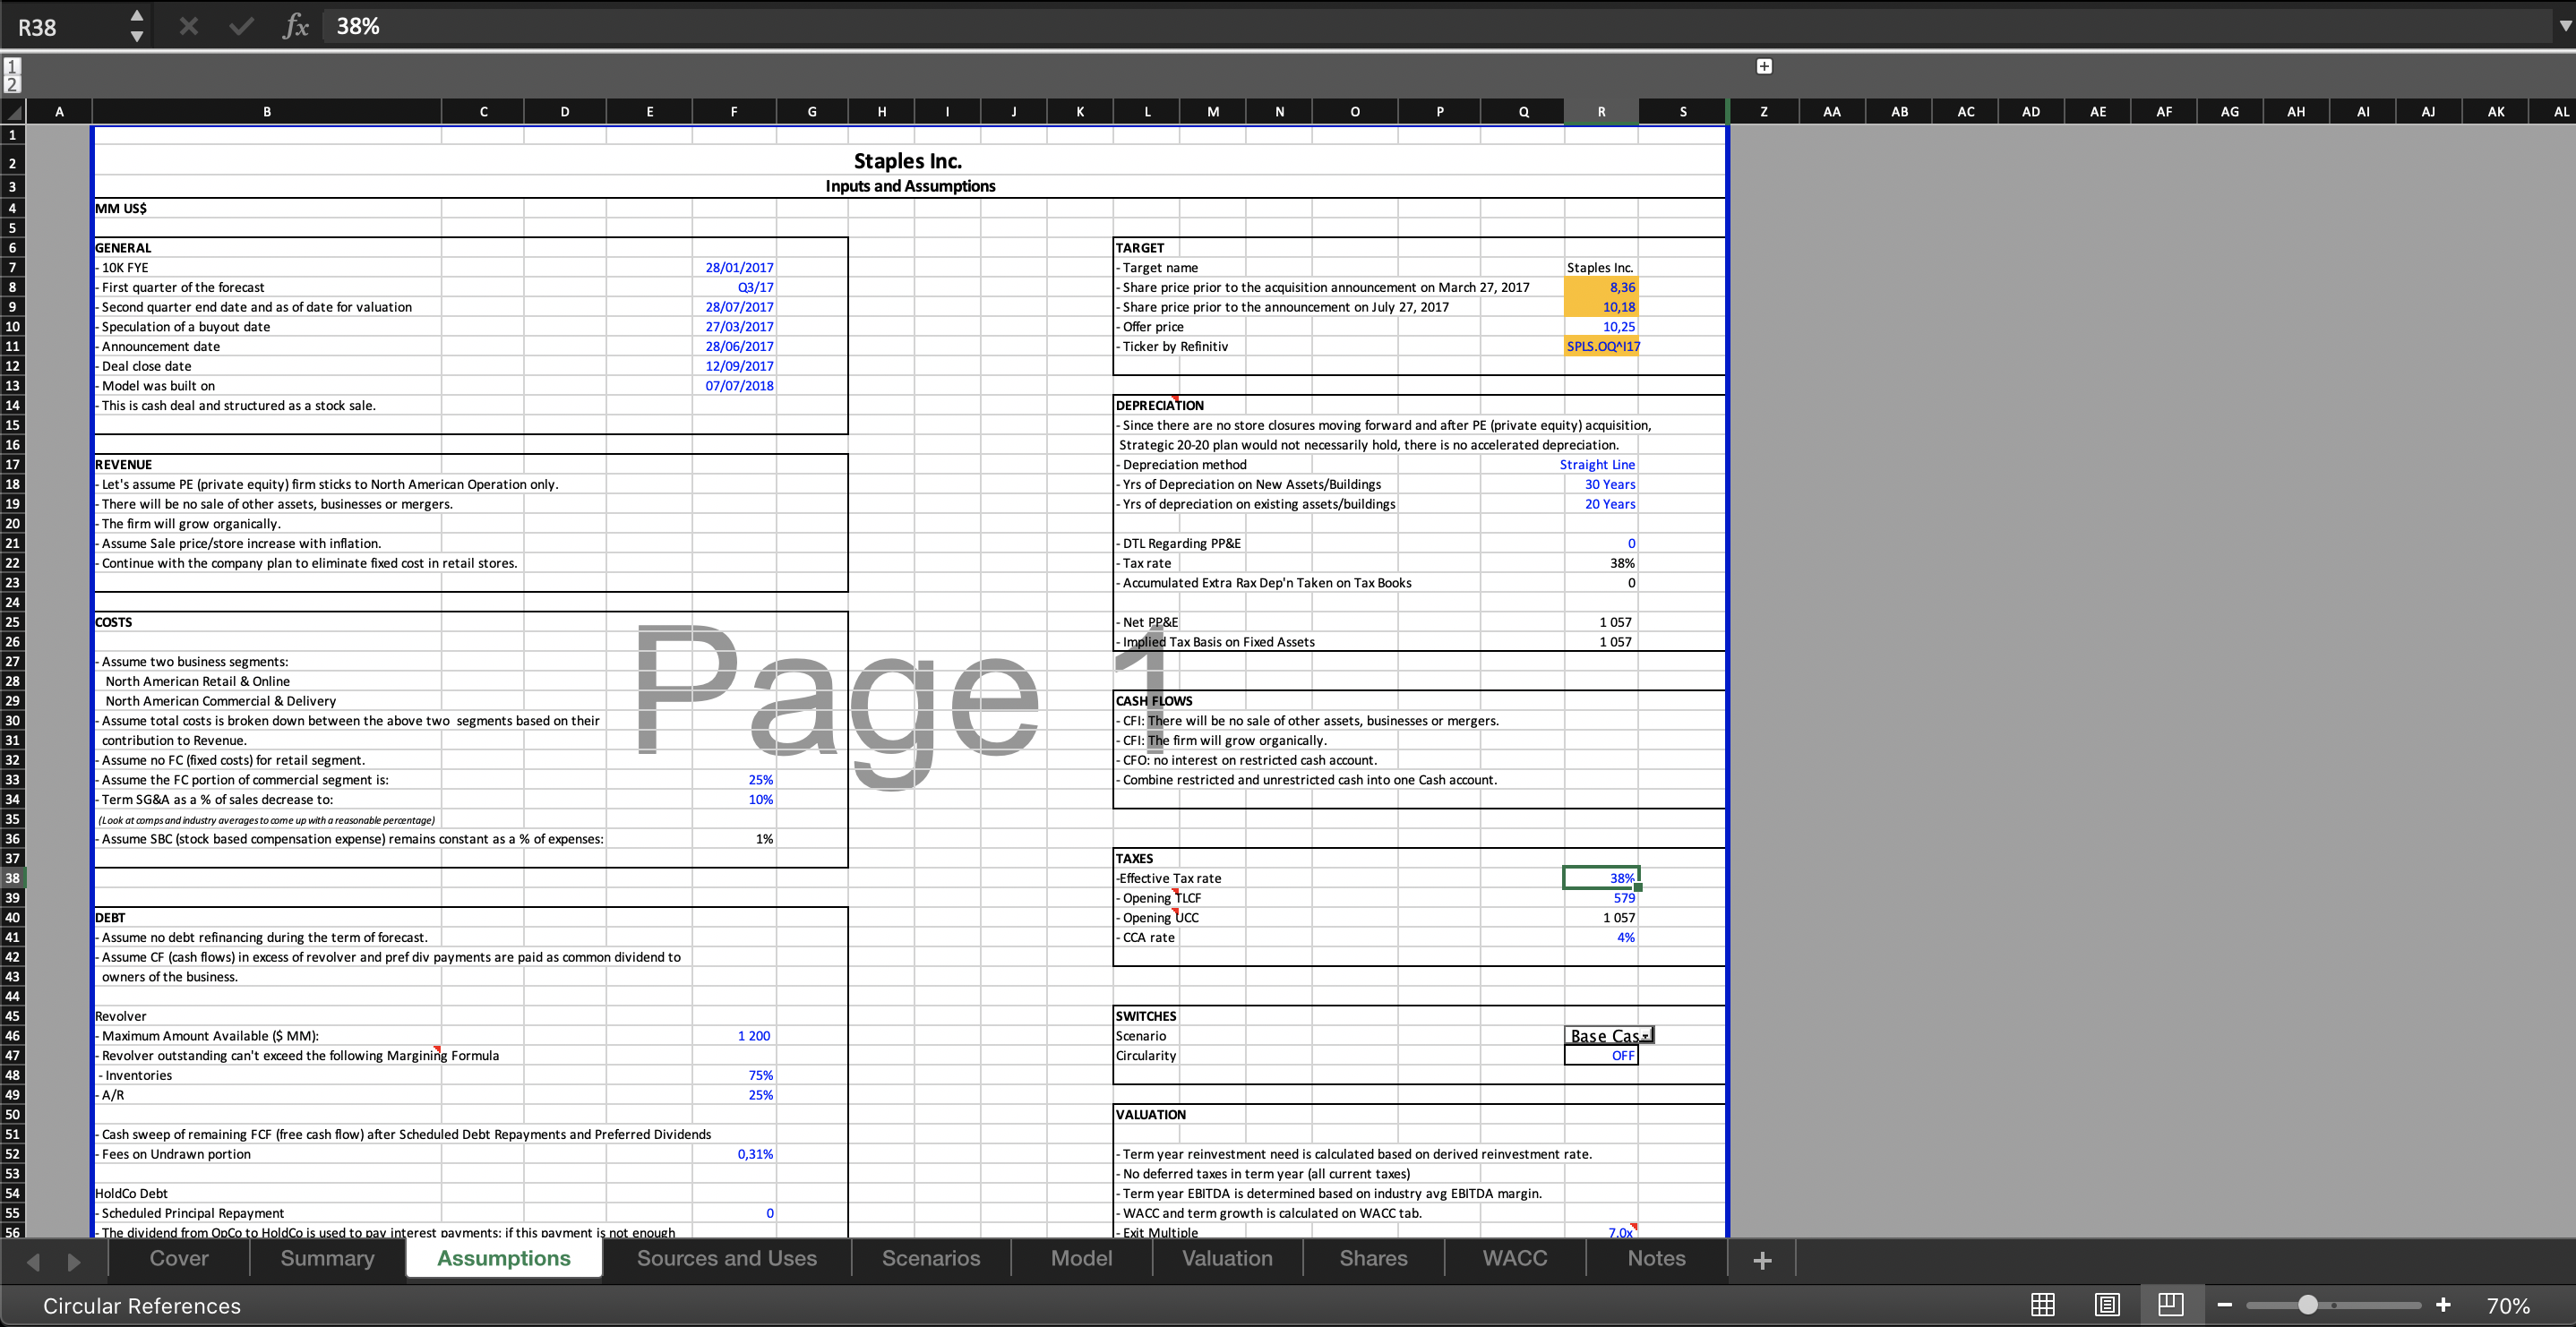
Task: Open the Scenarios sheet tab
Action: pyautogui.click(x=931, y=1258)
